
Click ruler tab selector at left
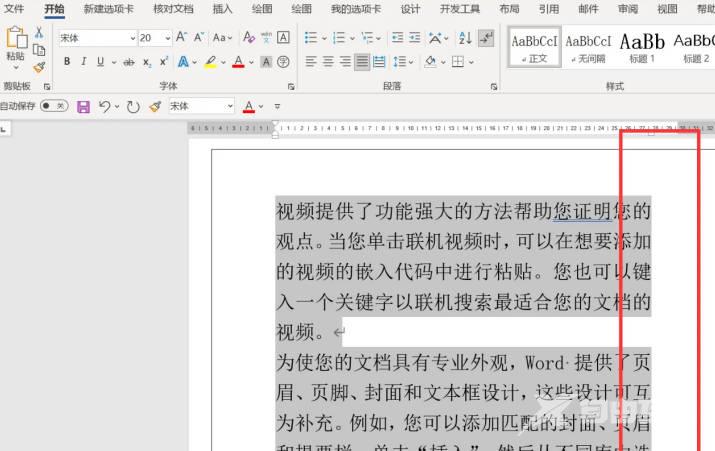pos(4,129)
